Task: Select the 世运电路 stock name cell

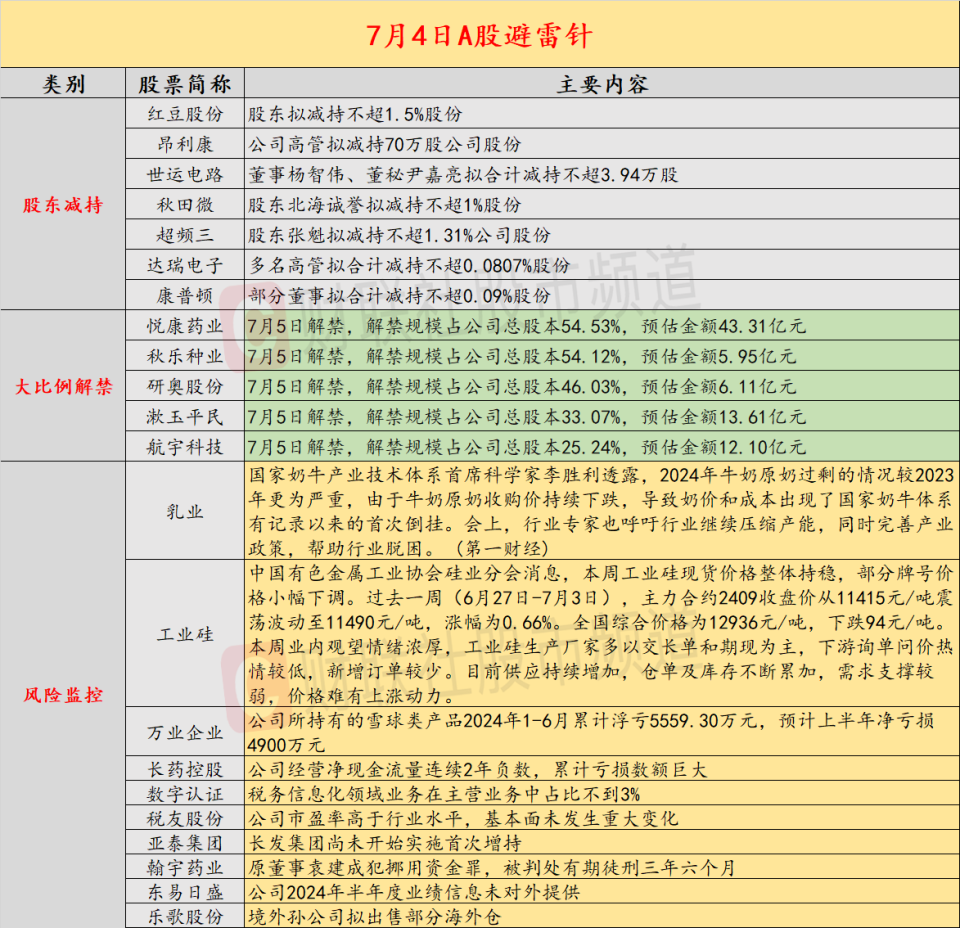Action: (185, 174)
